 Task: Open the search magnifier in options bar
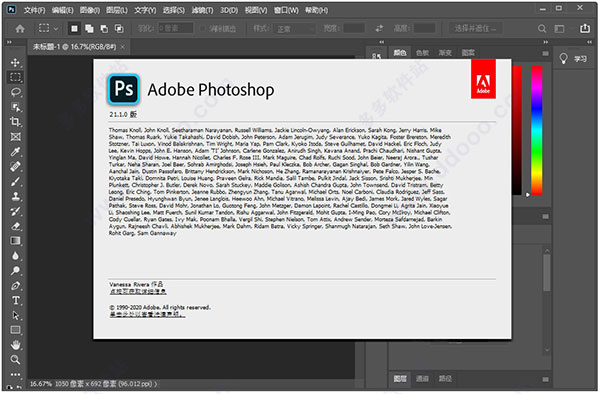point(542,29)
